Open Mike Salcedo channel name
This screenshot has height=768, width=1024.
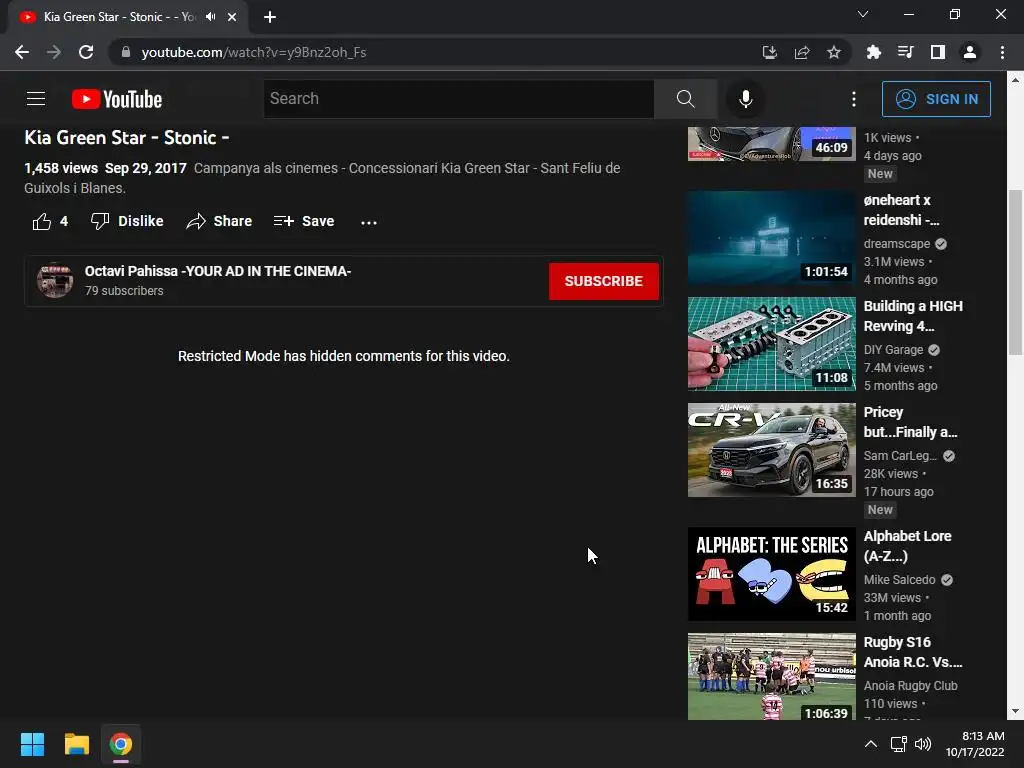899,580
